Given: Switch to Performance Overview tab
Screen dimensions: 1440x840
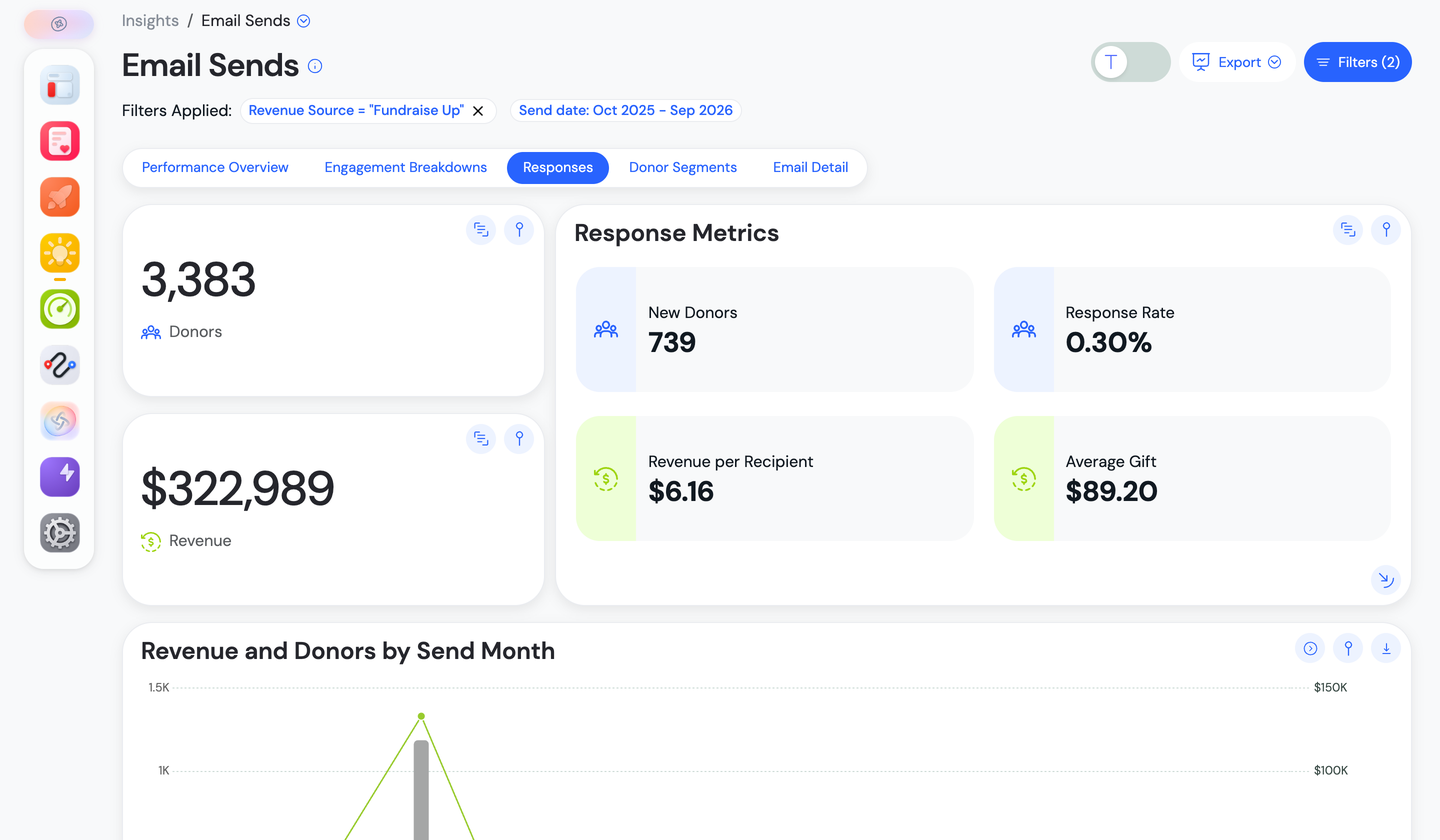Looking at the screenshot, I should coord(215,167).
